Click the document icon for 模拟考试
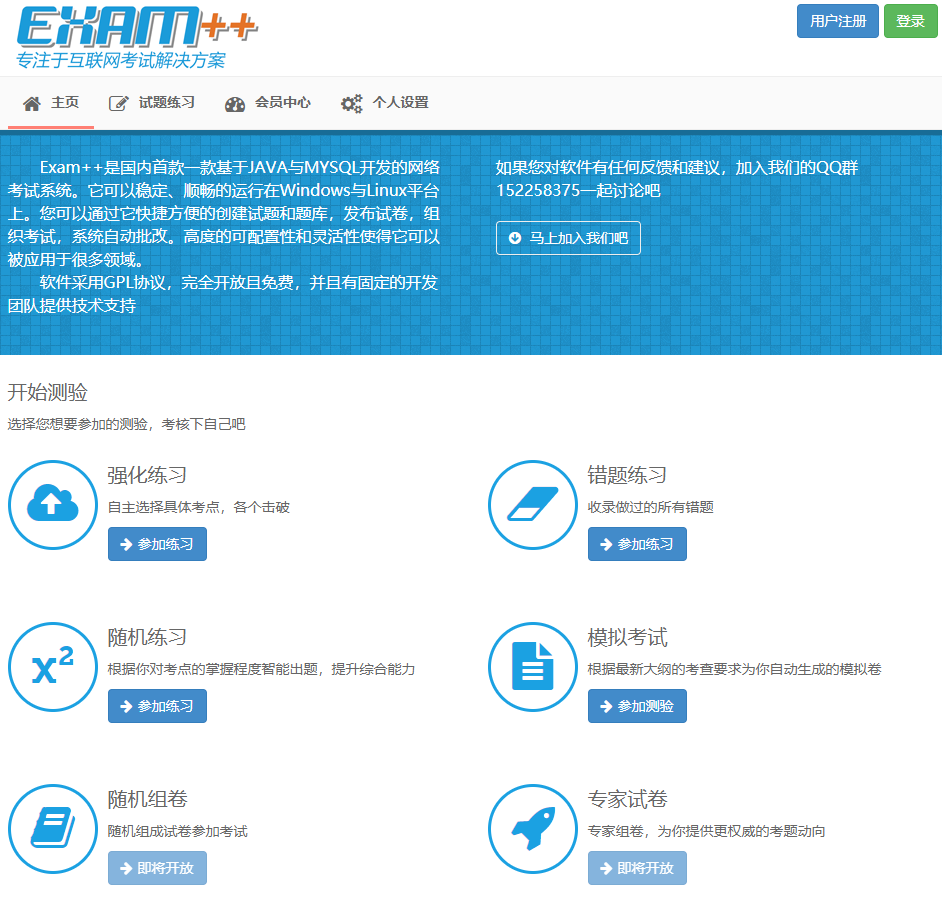The width and height of the screenshot is (942, 899). [x=532, y=666]
